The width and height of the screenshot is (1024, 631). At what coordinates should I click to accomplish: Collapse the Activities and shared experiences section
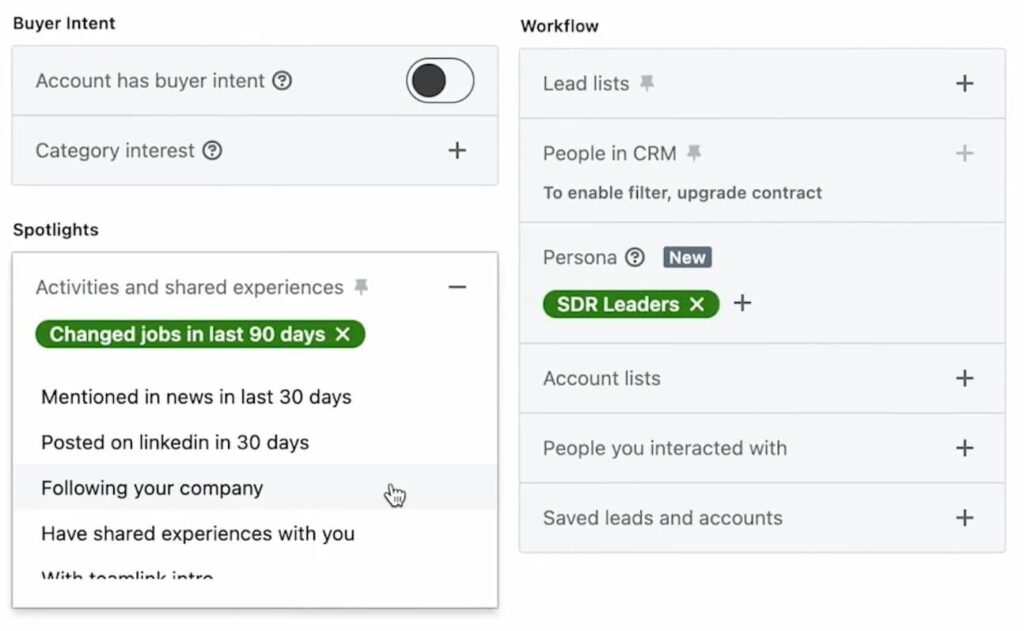click(x=458, y=287)
